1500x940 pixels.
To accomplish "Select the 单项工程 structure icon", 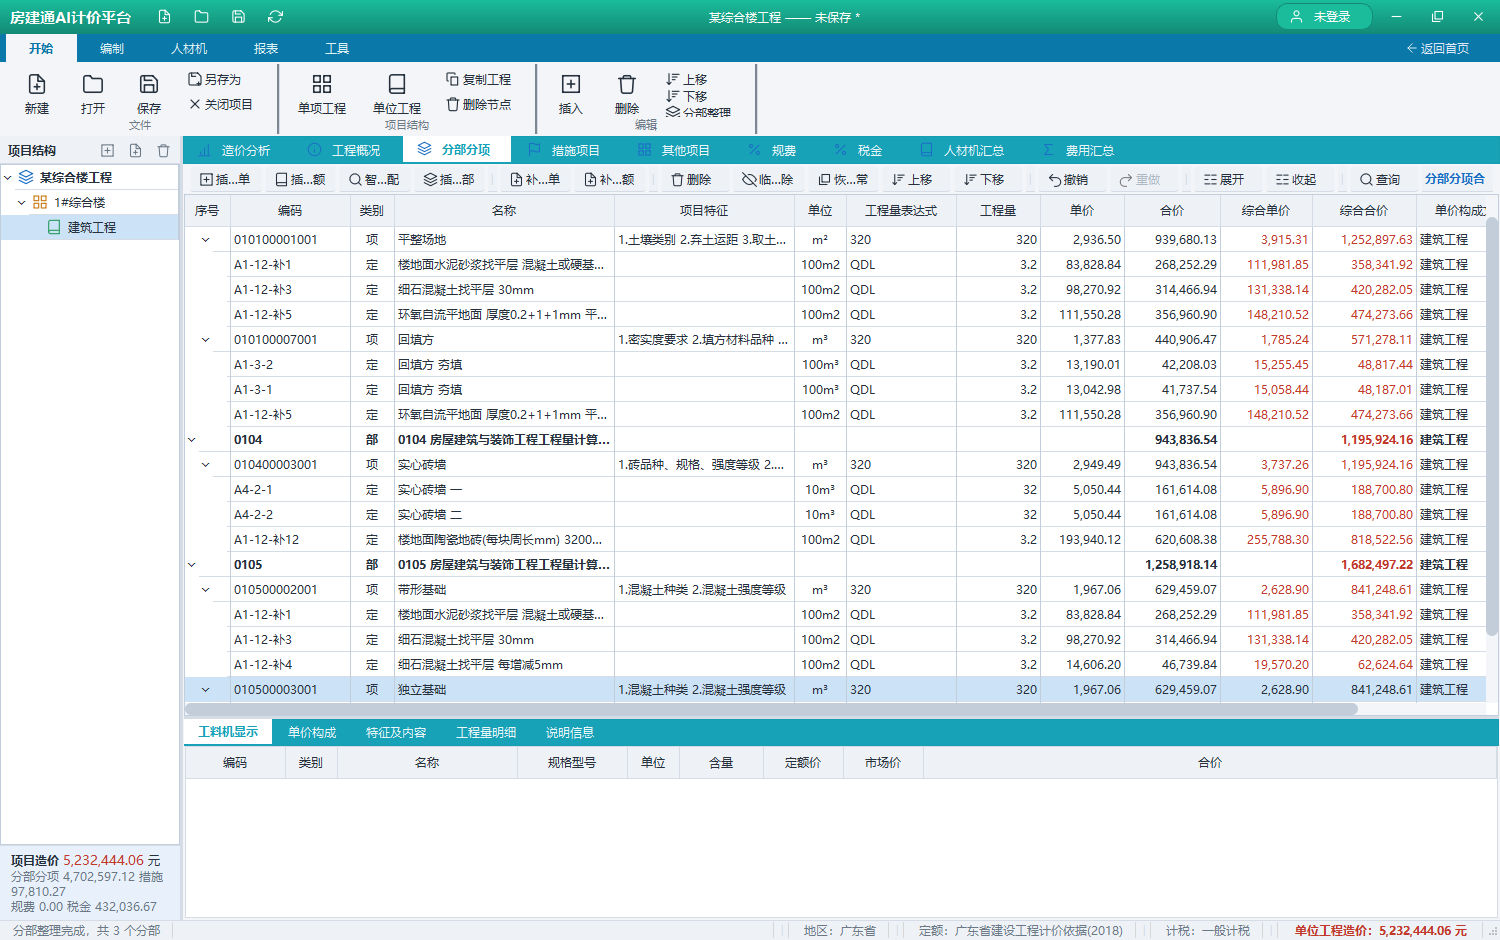I will point(322,85).
